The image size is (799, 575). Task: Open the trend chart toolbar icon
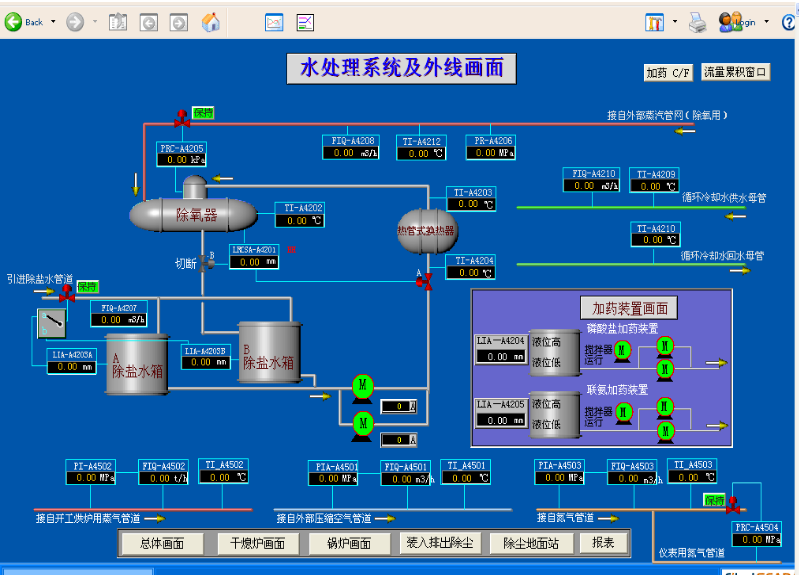point(273,22)
